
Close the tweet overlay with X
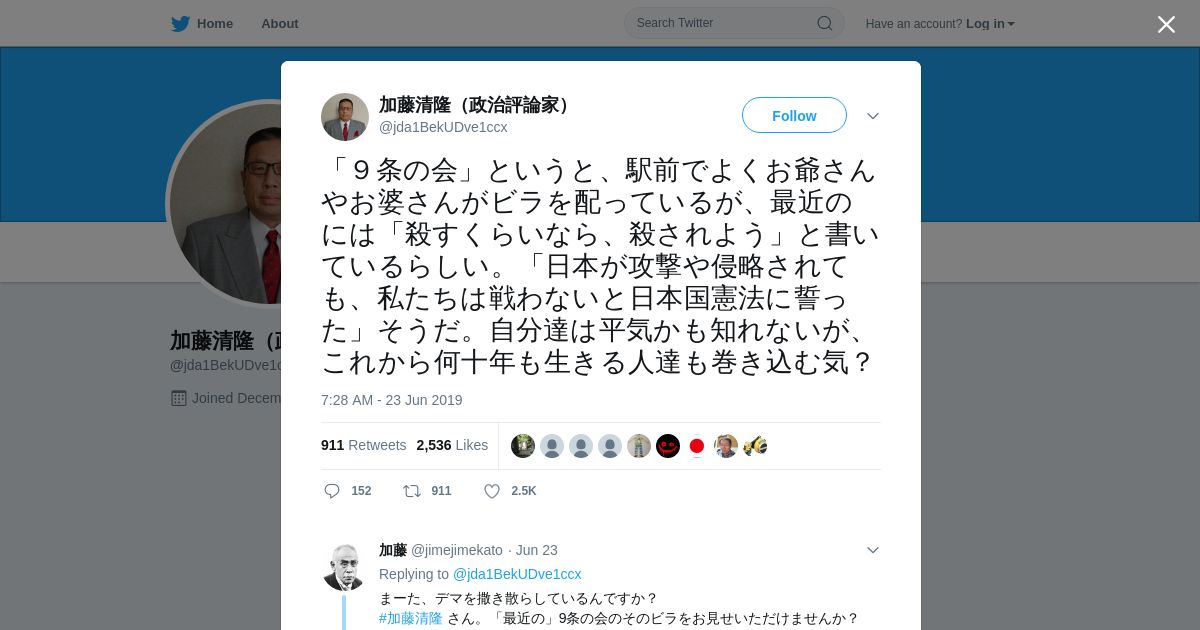click(x=1166, y=24)
